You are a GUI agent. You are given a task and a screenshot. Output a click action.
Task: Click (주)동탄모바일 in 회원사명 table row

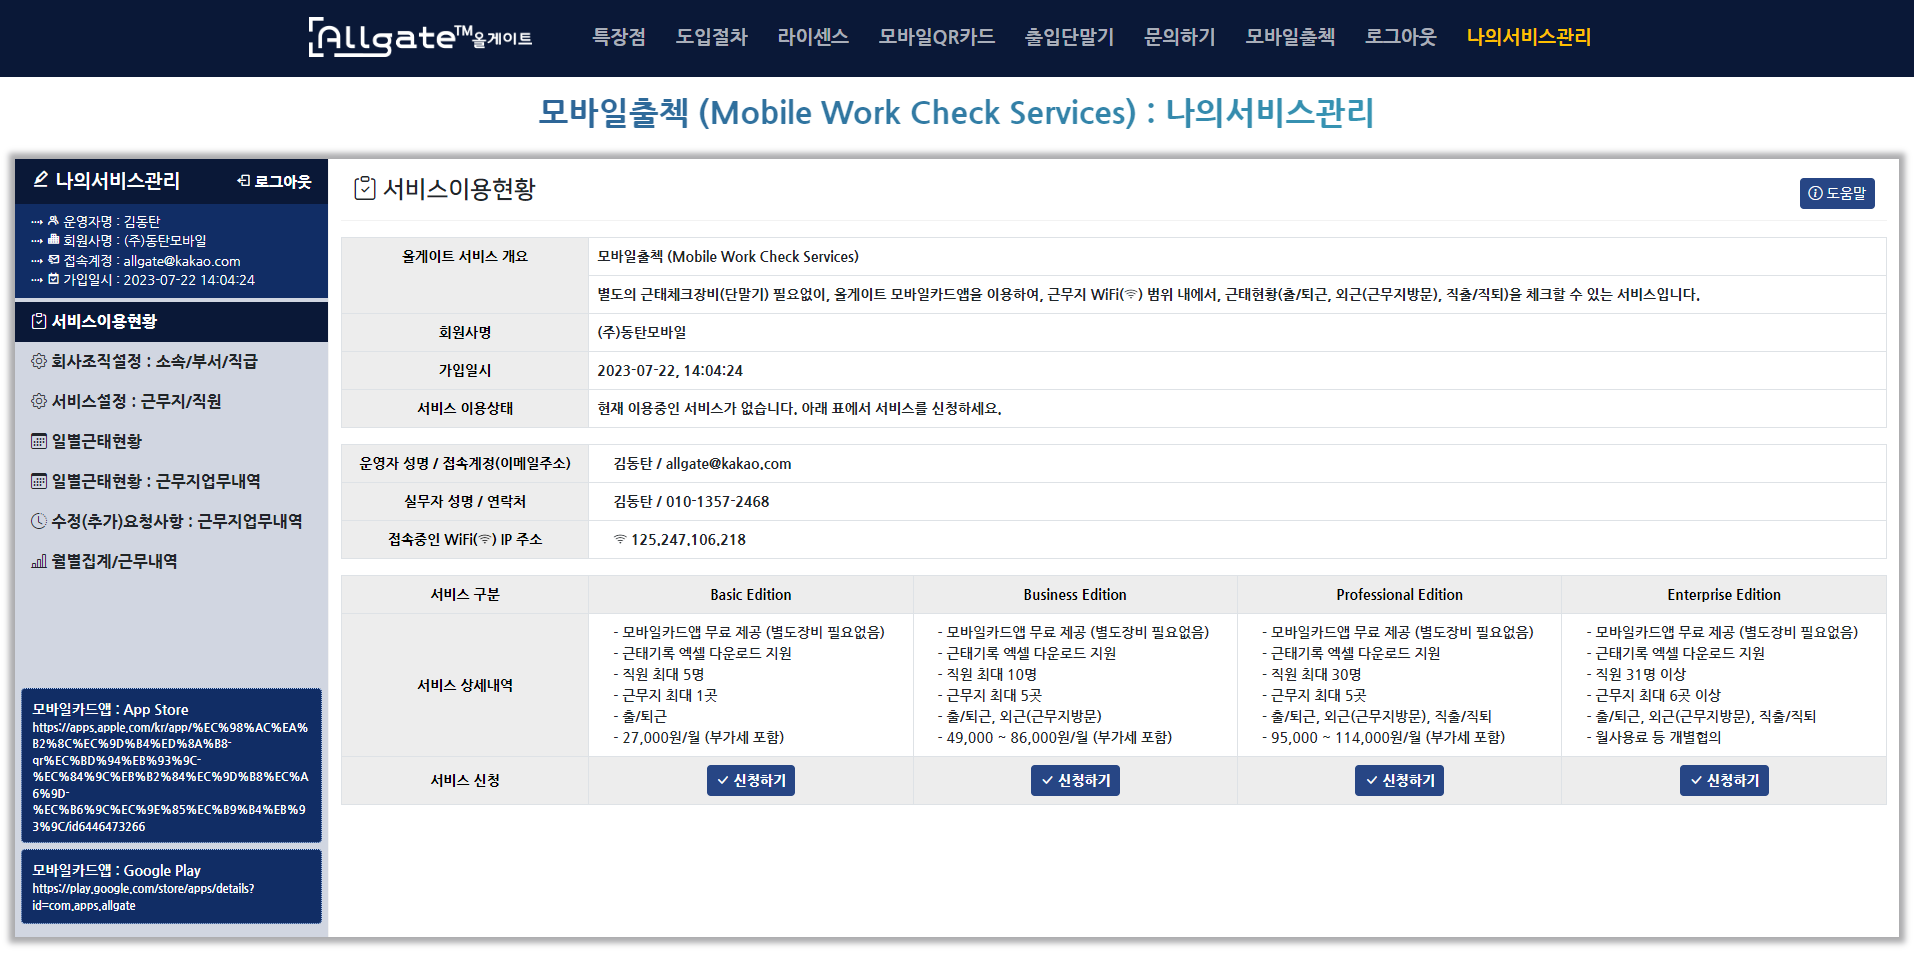(642, 333)
